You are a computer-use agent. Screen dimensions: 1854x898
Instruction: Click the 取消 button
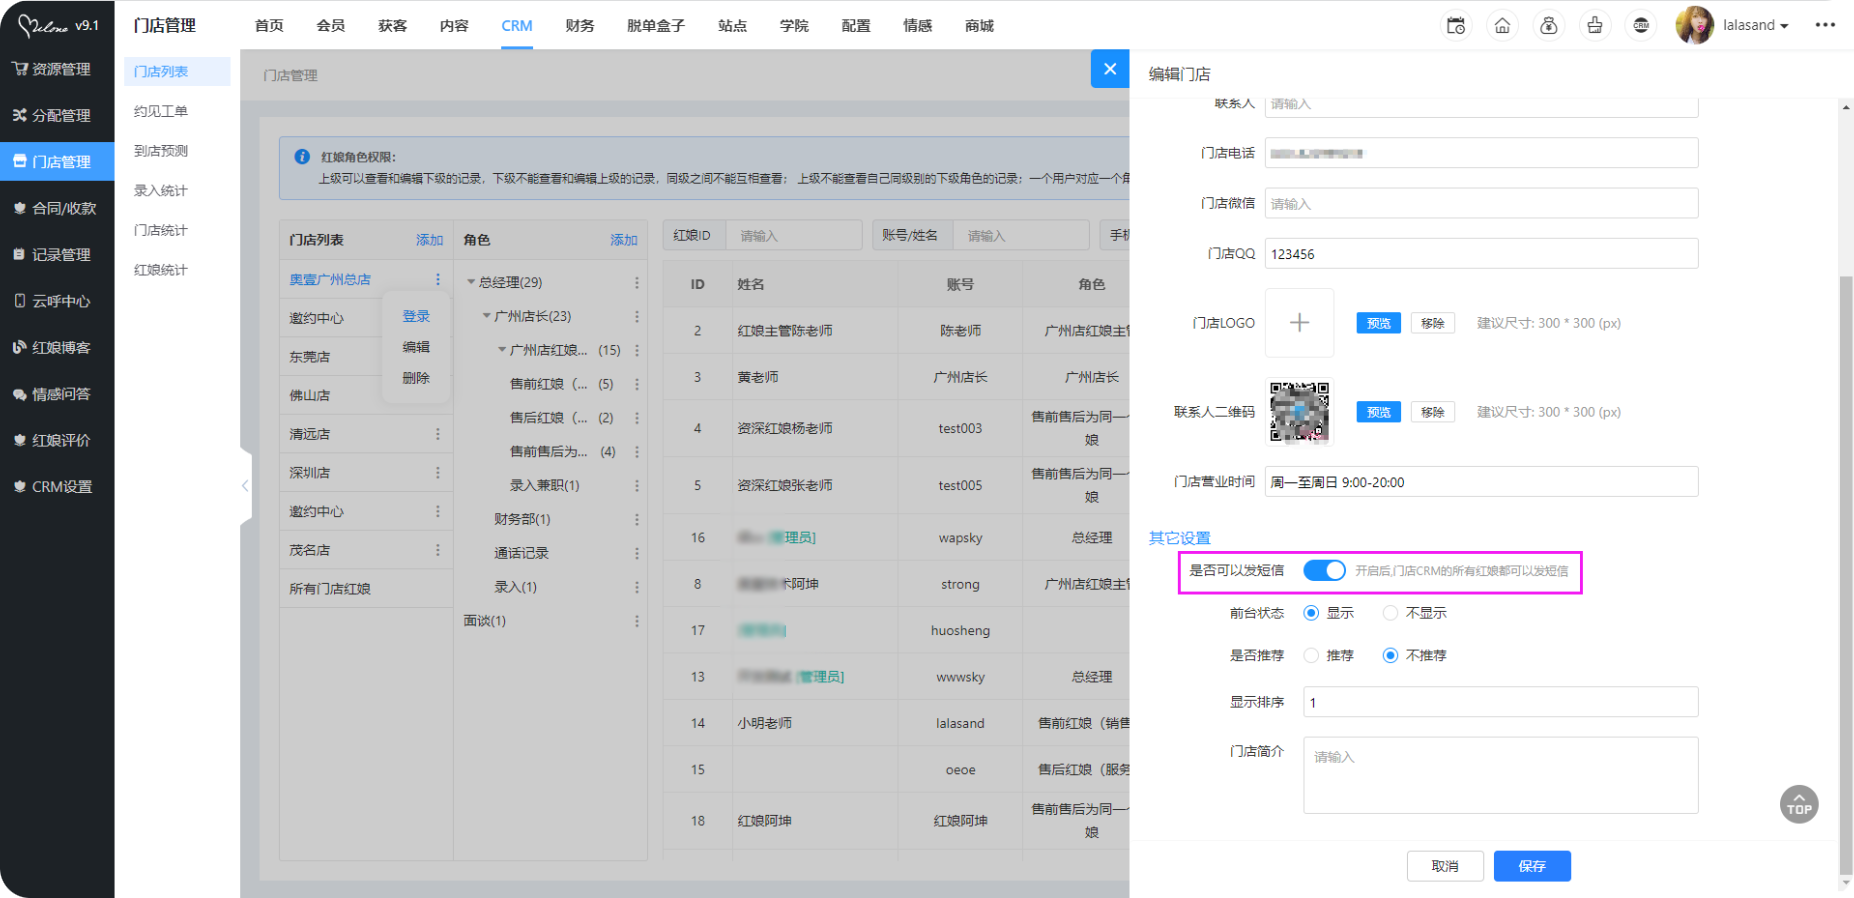pos(1444,866)
